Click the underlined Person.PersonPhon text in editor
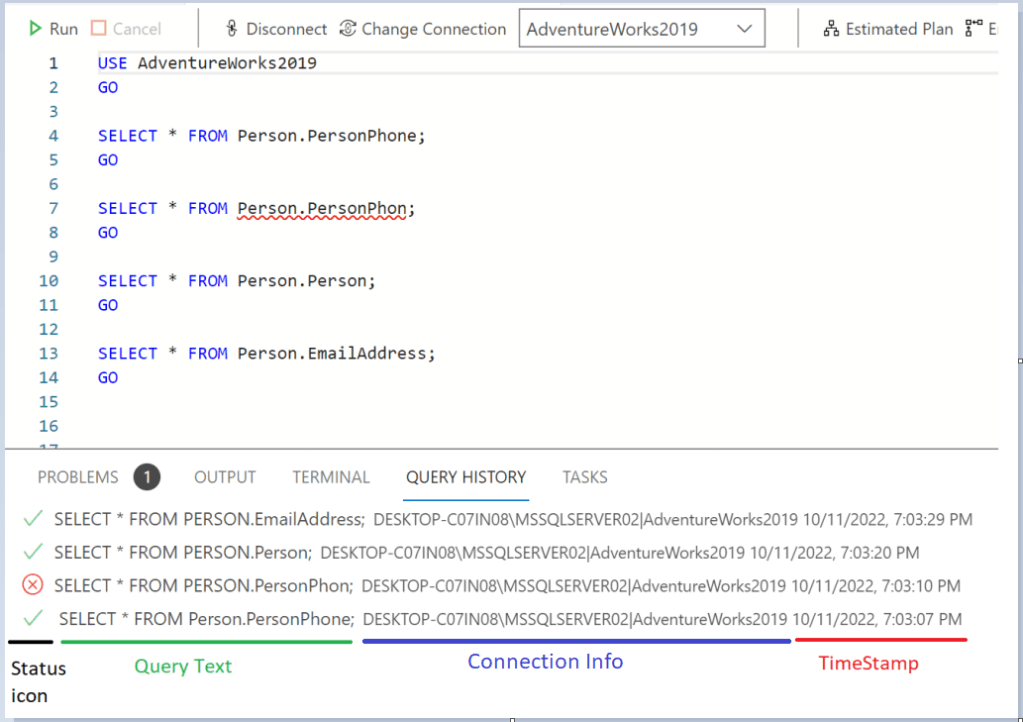1023x722 pixels. click(x=322, y=209)
